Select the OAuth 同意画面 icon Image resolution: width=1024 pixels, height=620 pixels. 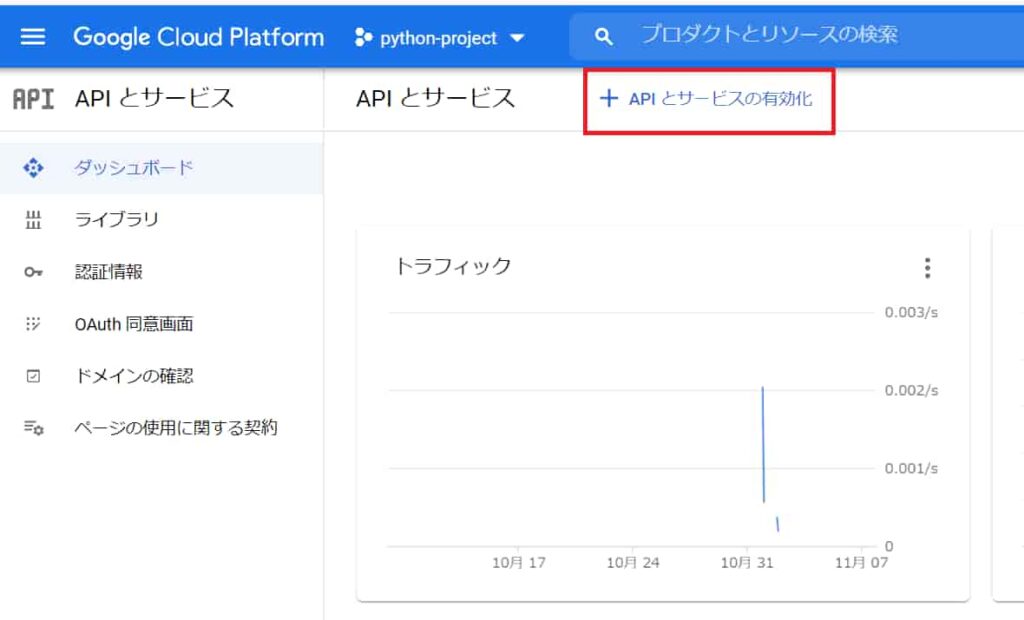click(31, 324)
